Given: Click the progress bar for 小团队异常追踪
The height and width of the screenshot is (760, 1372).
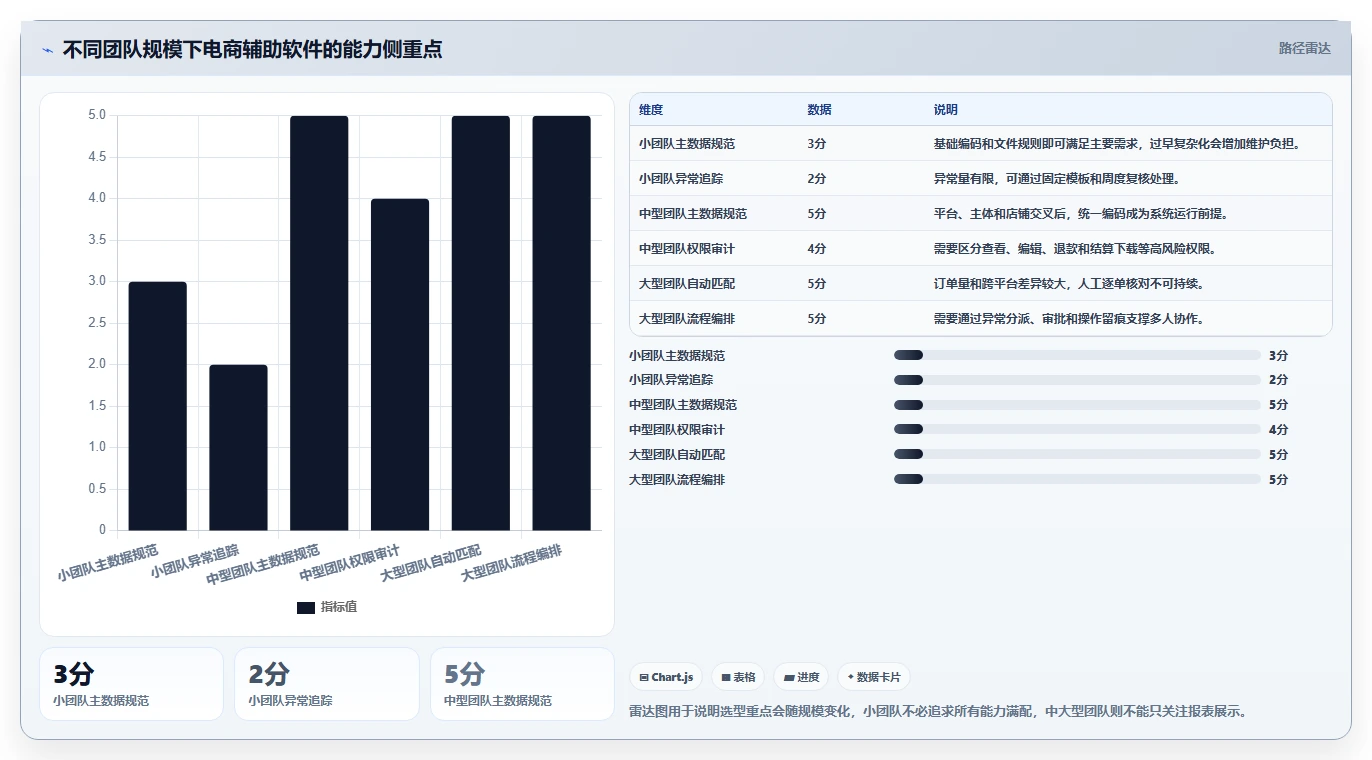Looking at the screenshot, I should (1077, 380).
